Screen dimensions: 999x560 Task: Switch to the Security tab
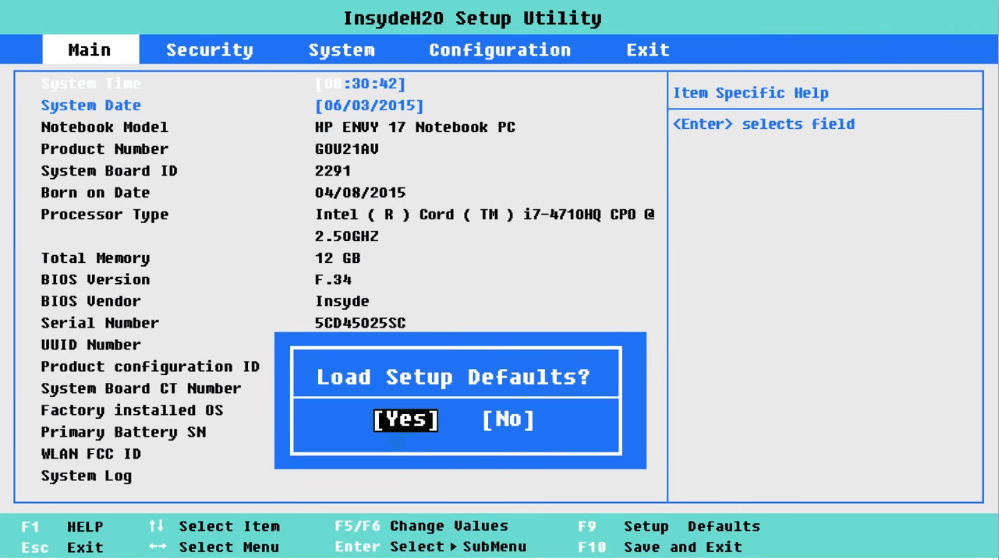pyautogui.click(x=210, y=50)
